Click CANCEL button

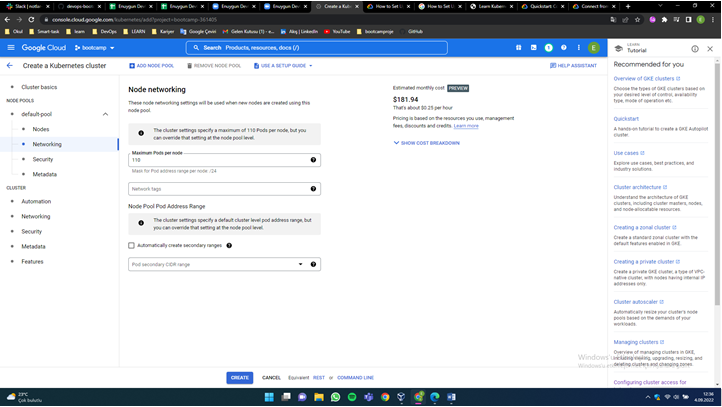tap(271, 378)
